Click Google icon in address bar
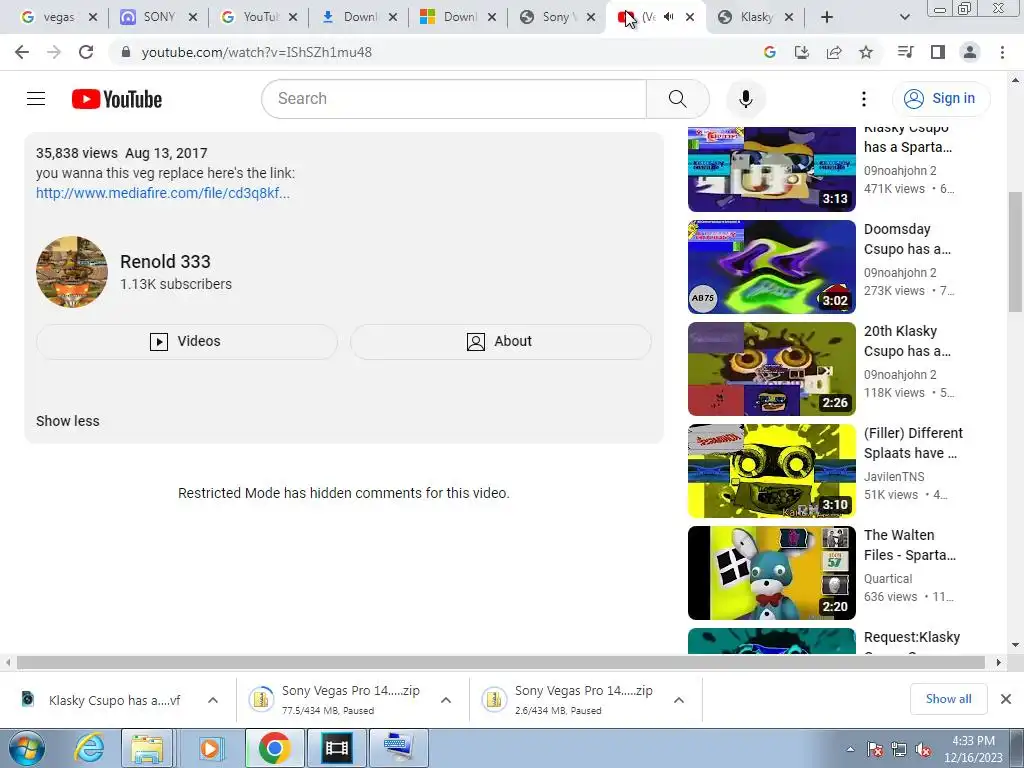The image size is (1024, 768). point(770,52)
